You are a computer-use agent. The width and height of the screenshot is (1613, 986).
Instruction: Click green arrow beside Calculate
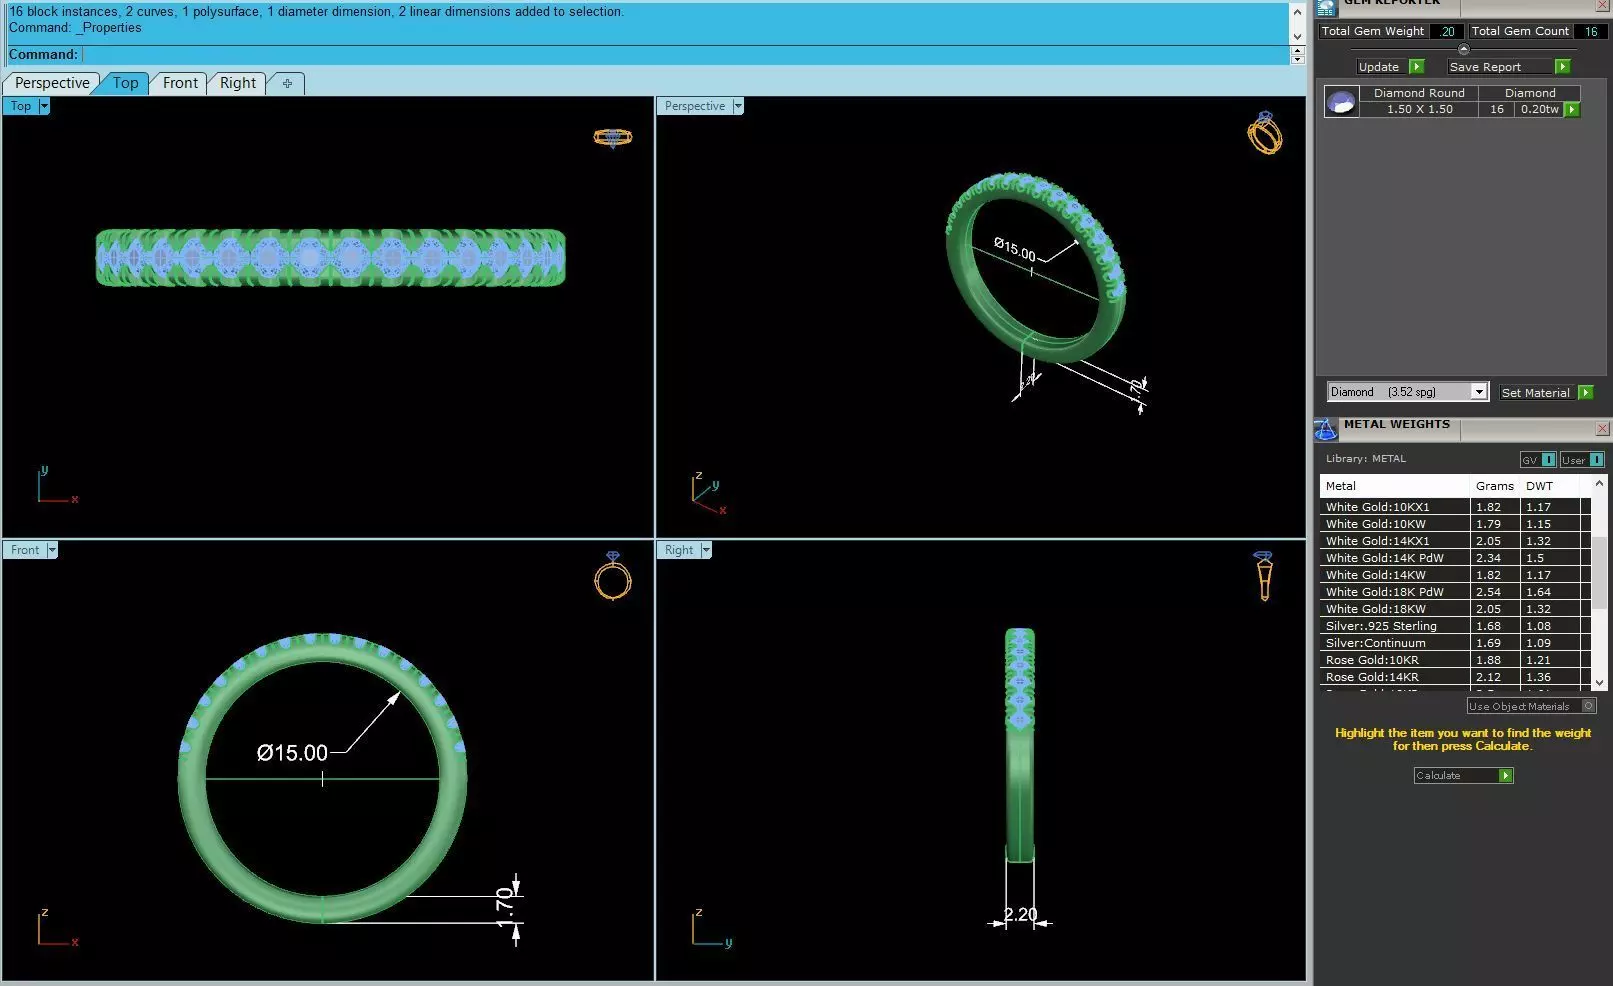click(x=1505, y=776)
